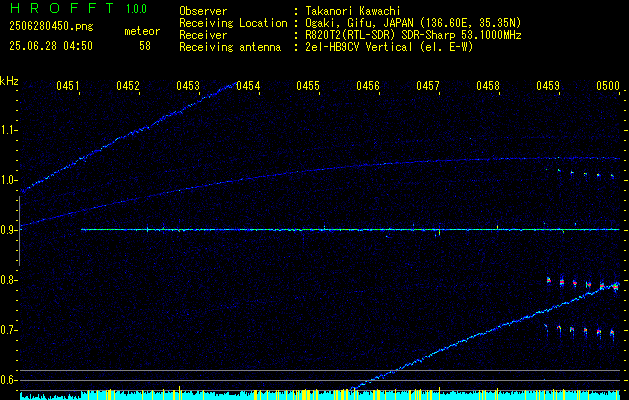Click the 0.6 kHz axis label

8,380
